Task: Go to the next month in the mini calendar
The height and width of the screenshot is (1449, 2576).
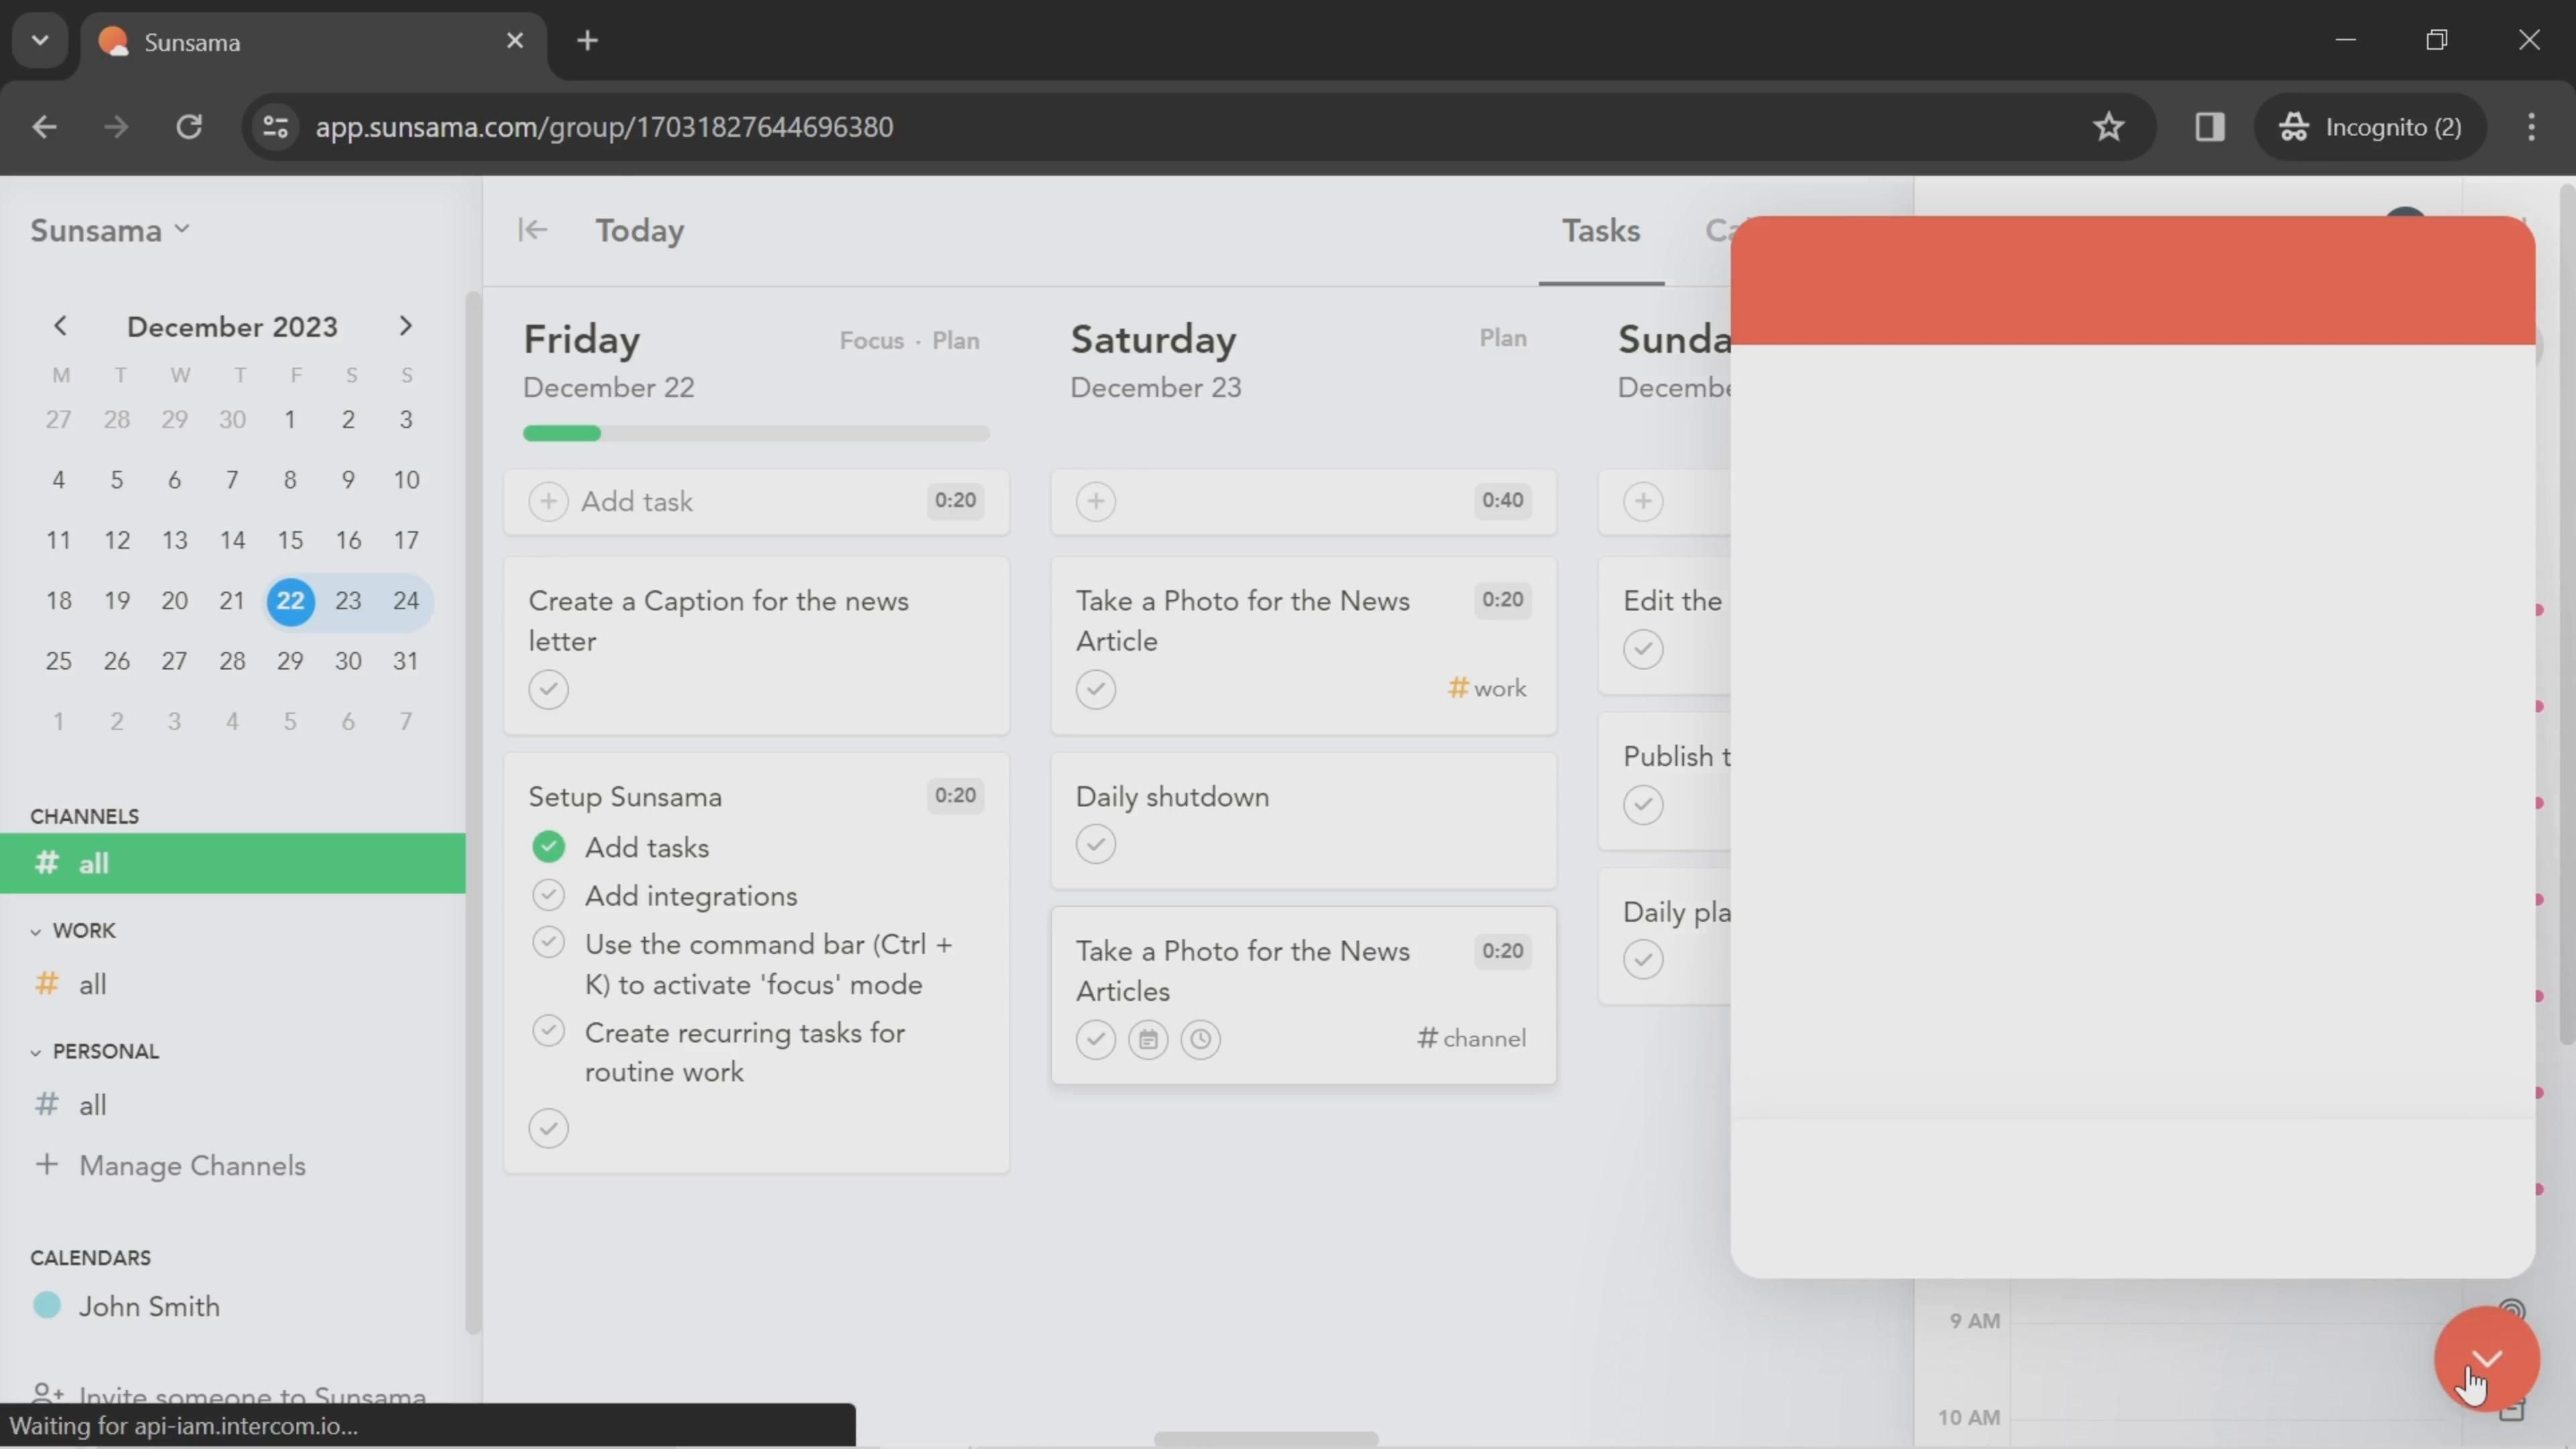Action: pos(405,326)
